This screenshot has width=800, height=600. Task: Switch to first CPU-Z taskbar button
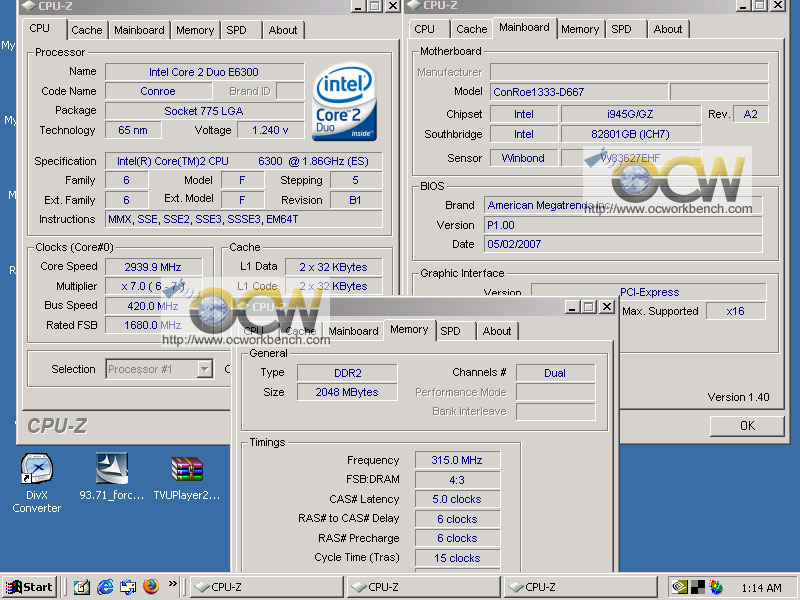266,587
